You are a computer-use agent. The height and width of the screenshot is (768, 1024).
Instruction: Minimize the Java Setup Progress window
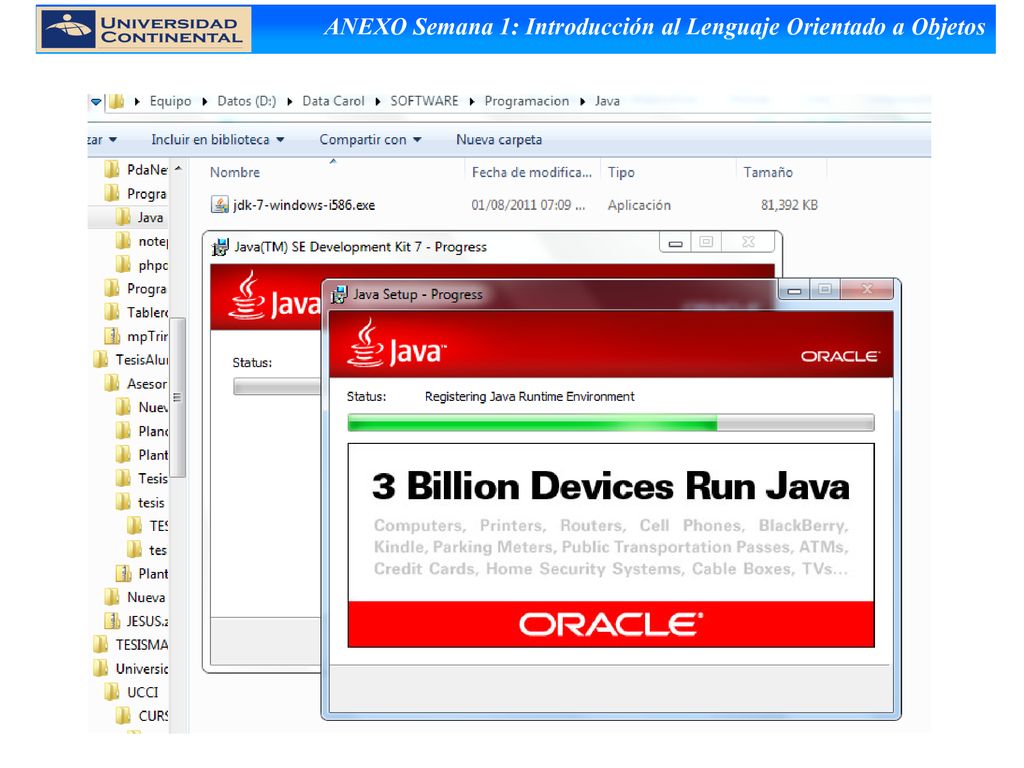(794, 290)
